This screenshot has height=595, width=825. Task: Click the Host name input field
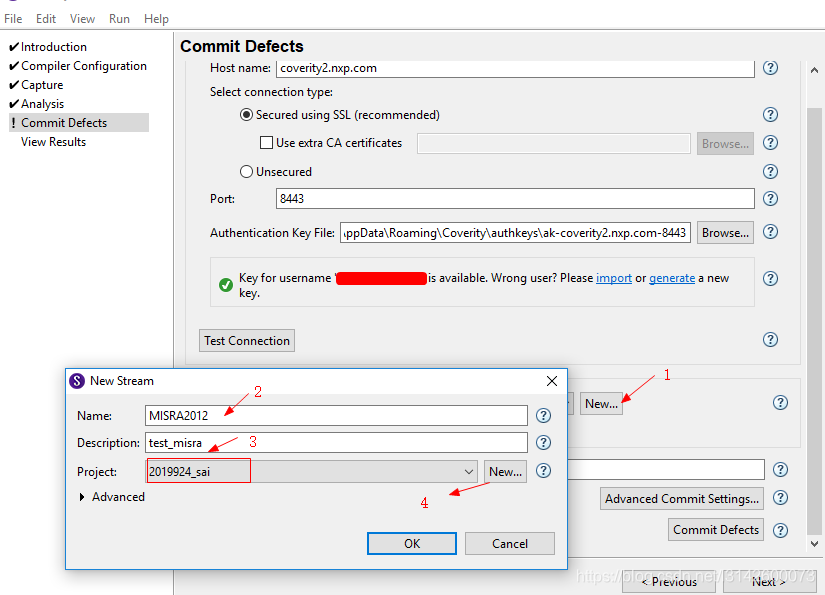(x=515, y=68)
